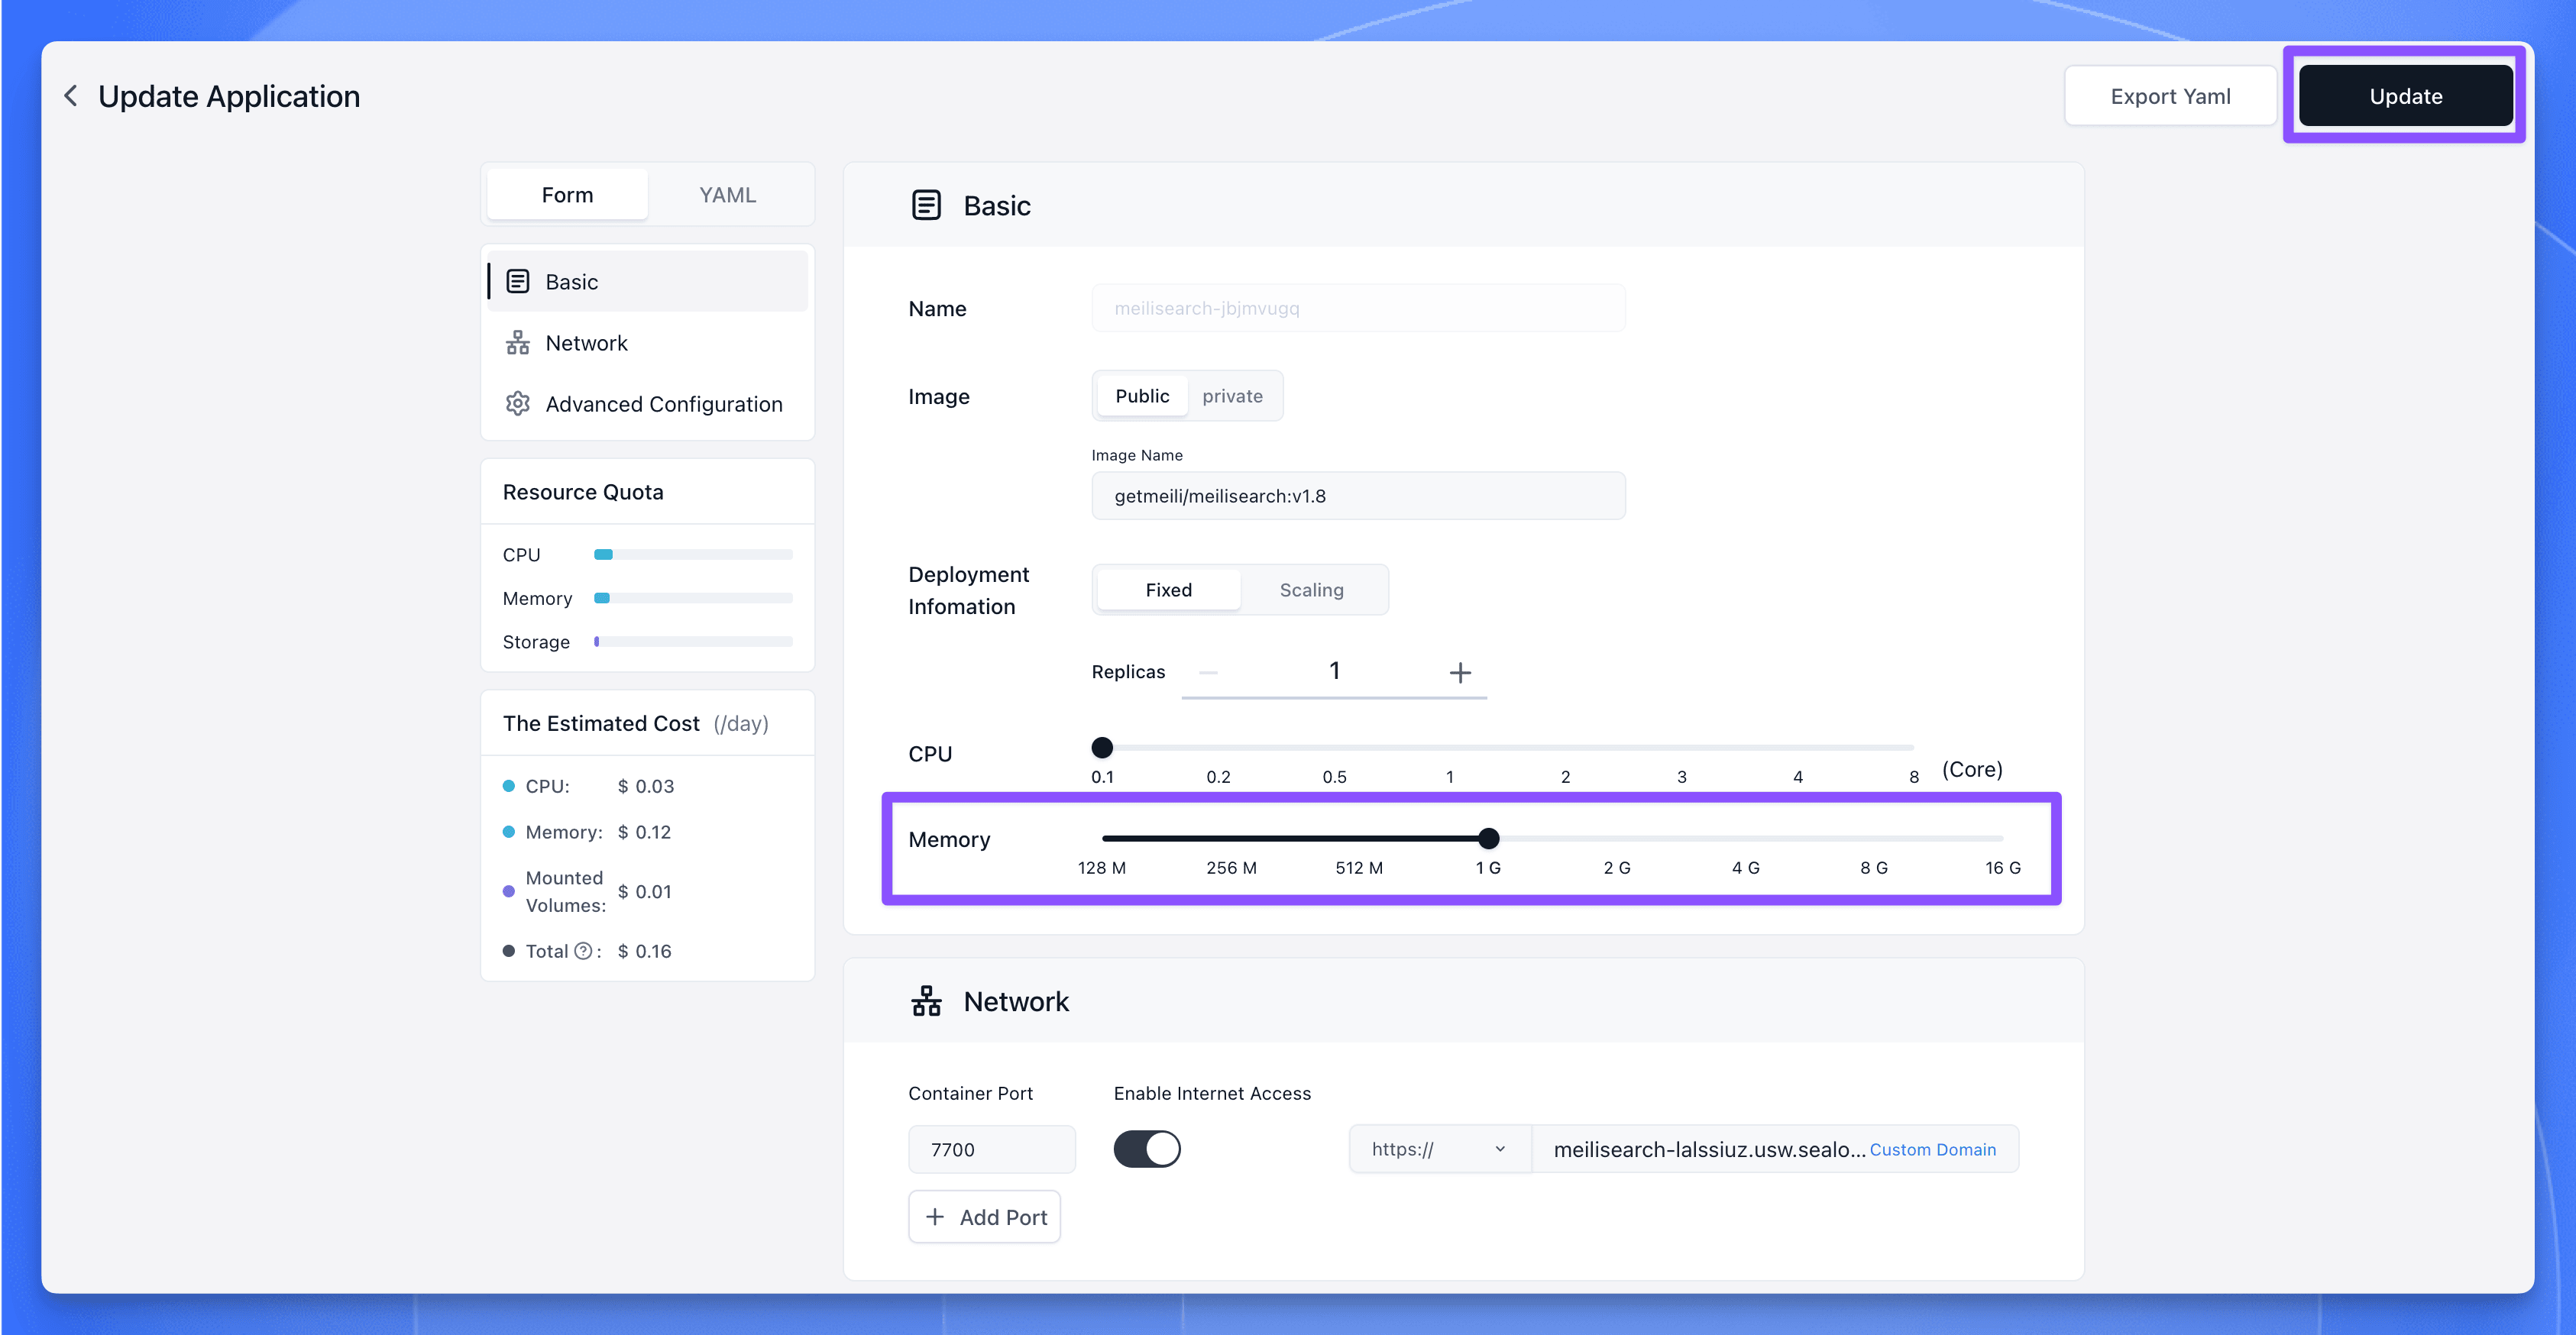Viewport: 2576px width, 1335px height.
Task: Select Scaling deployment mode
Action: coord(1311,589)
